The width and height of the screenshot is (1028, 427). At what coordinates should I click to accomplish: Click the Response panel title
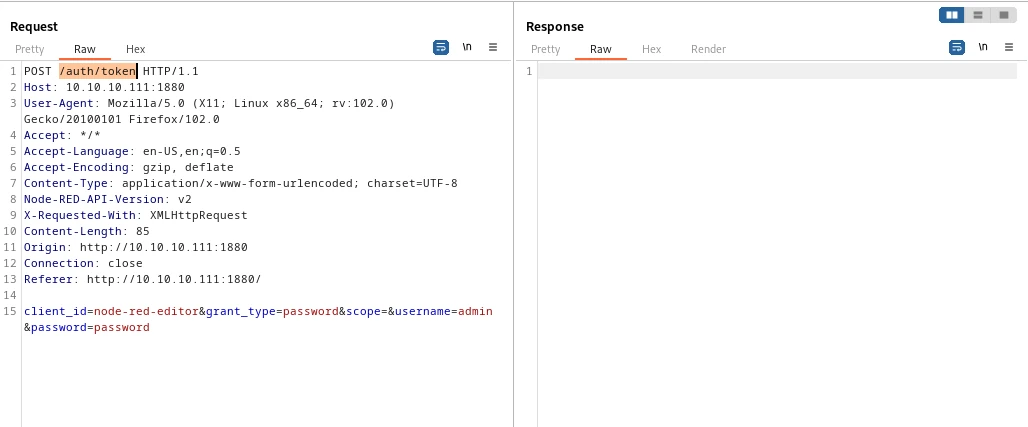555,27
